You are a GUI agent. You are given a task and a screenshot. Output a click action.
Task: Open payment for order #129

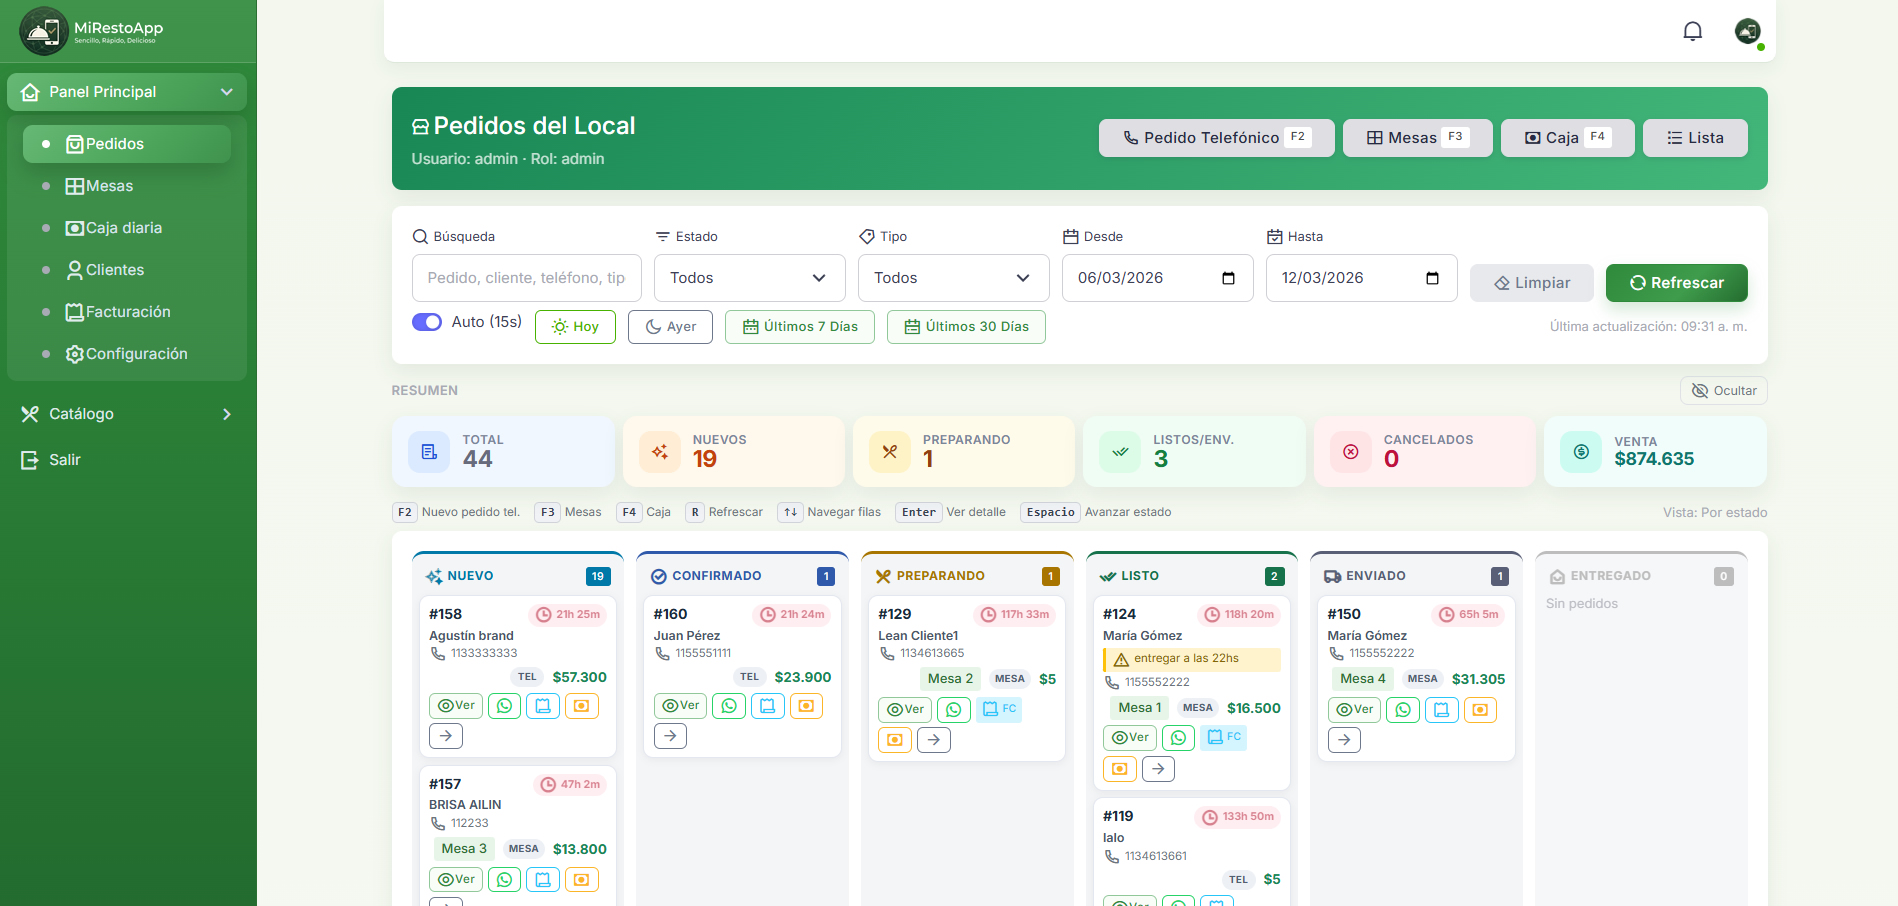click(x=895, y=740)
